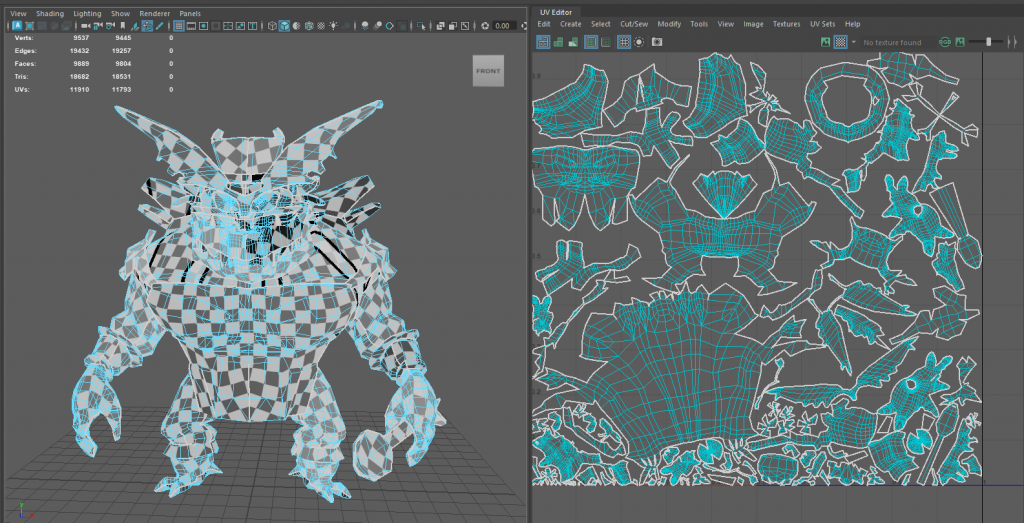Viewport: 1024px width, 523px height.
Task: Click the X-Ray Active Components icon
Action: tap(453, 26)
